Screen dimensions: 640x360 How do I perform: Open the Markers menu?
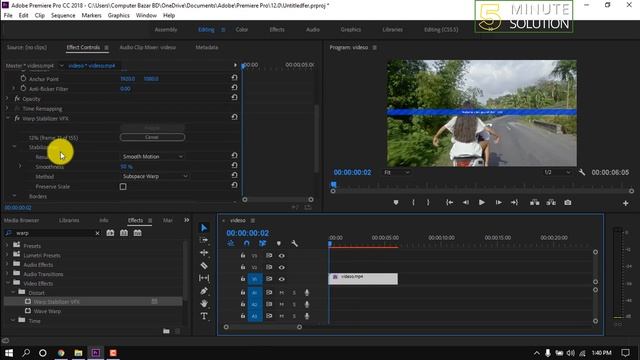coord(91,15)
